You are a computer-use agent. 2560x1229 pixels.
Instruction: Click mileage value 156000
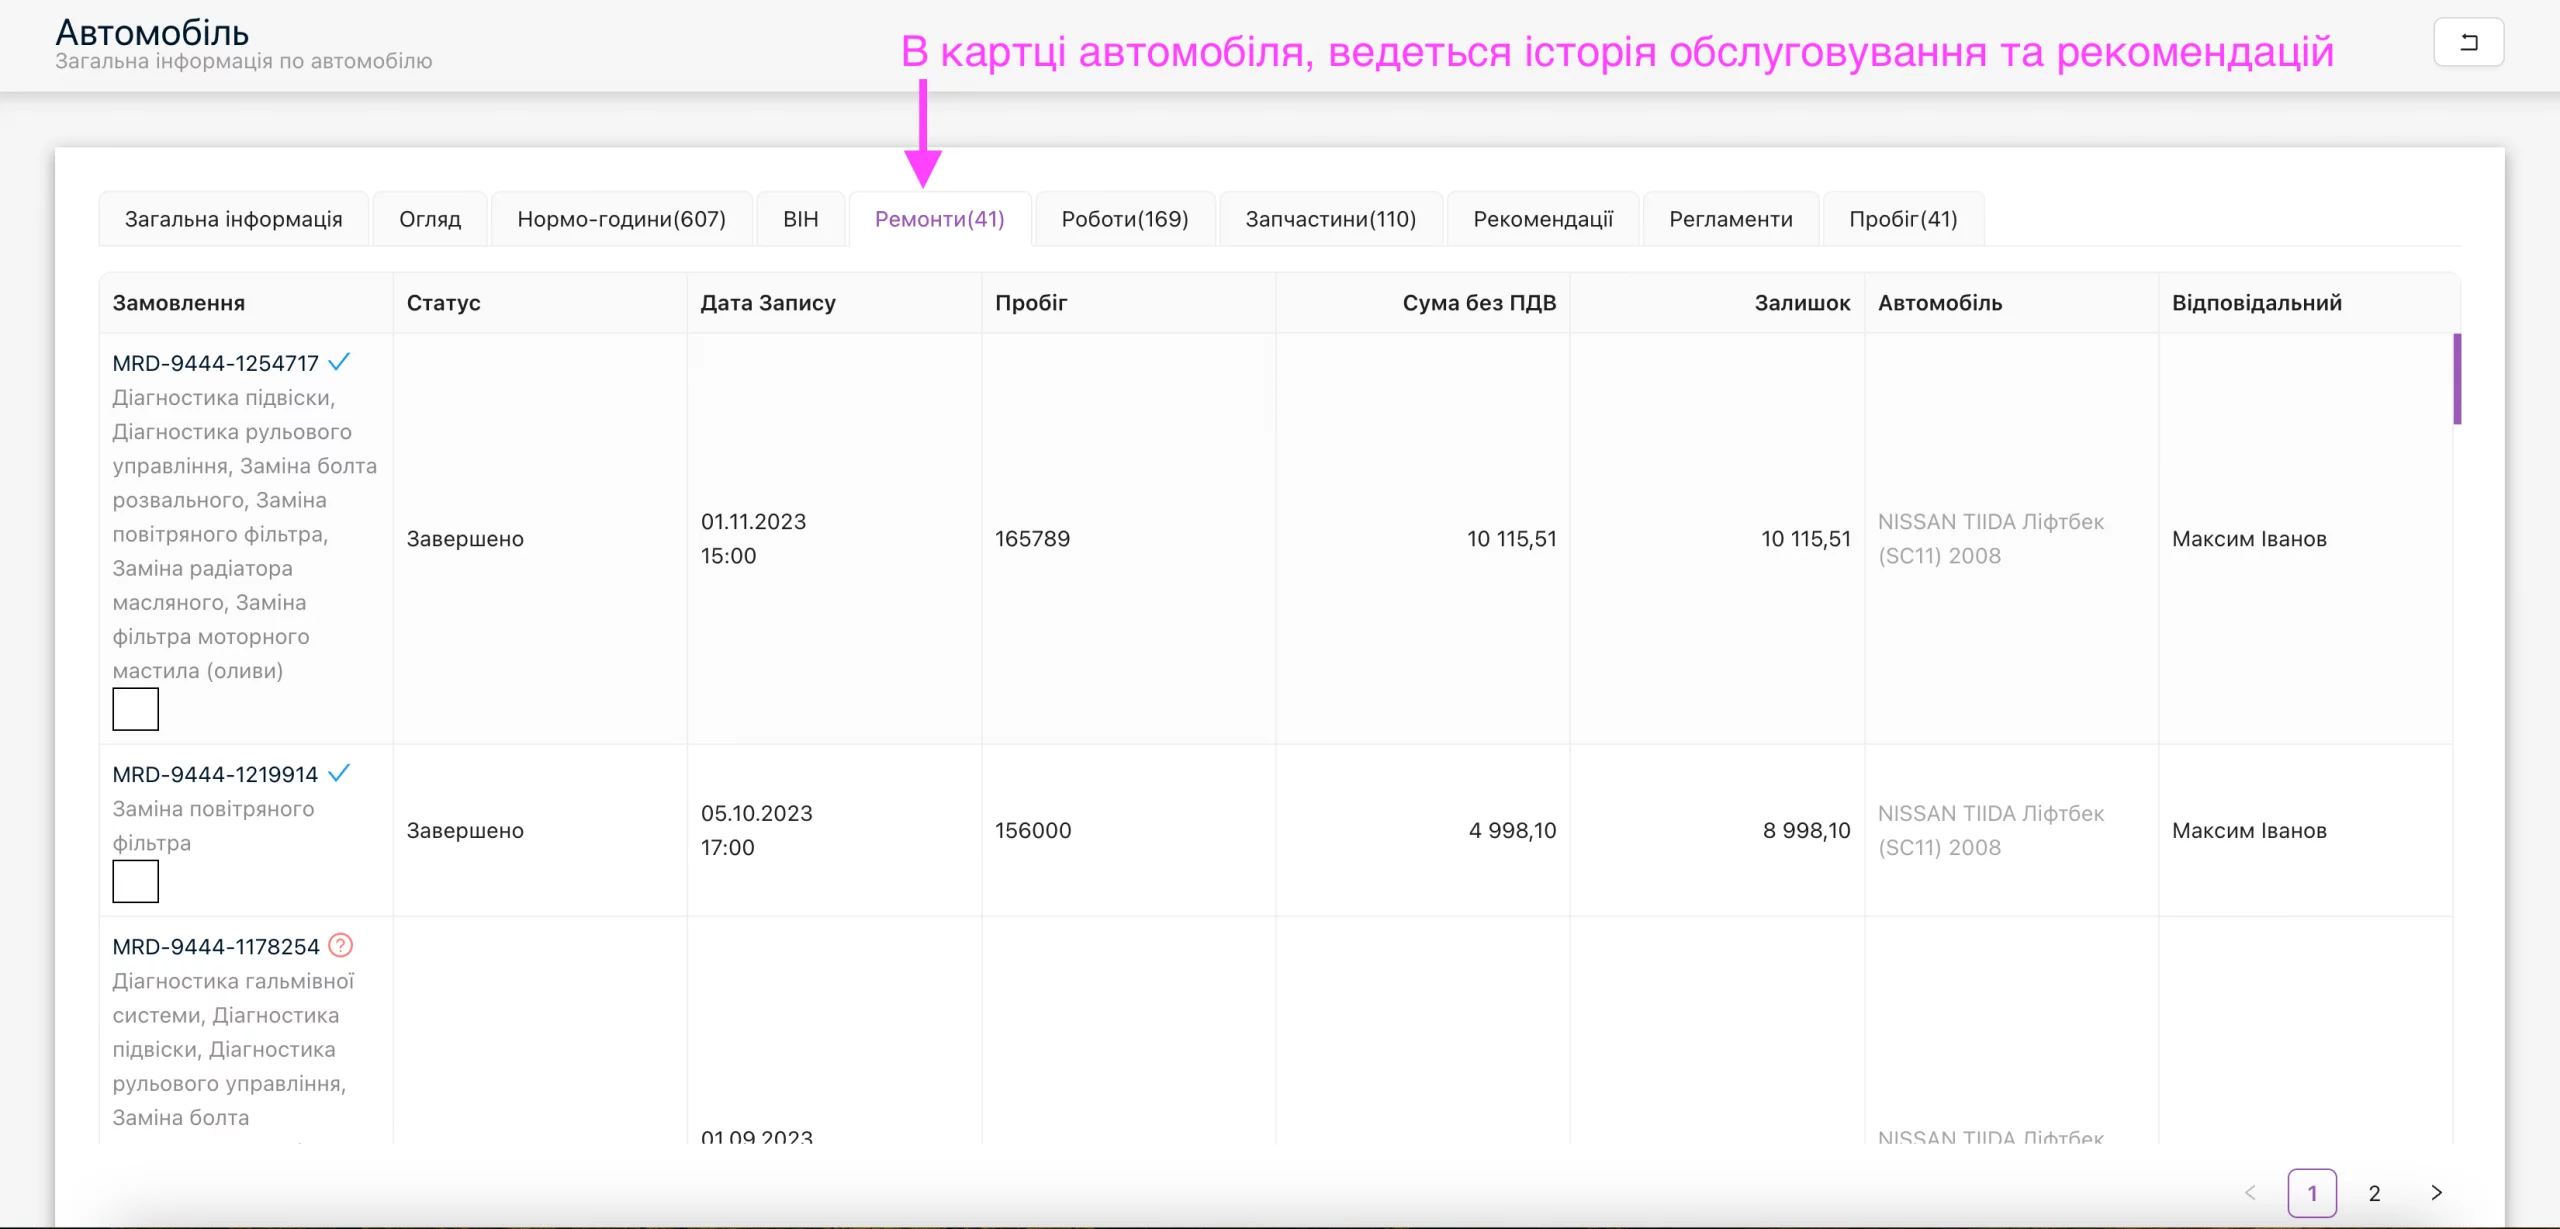[x=1033, y=830]
